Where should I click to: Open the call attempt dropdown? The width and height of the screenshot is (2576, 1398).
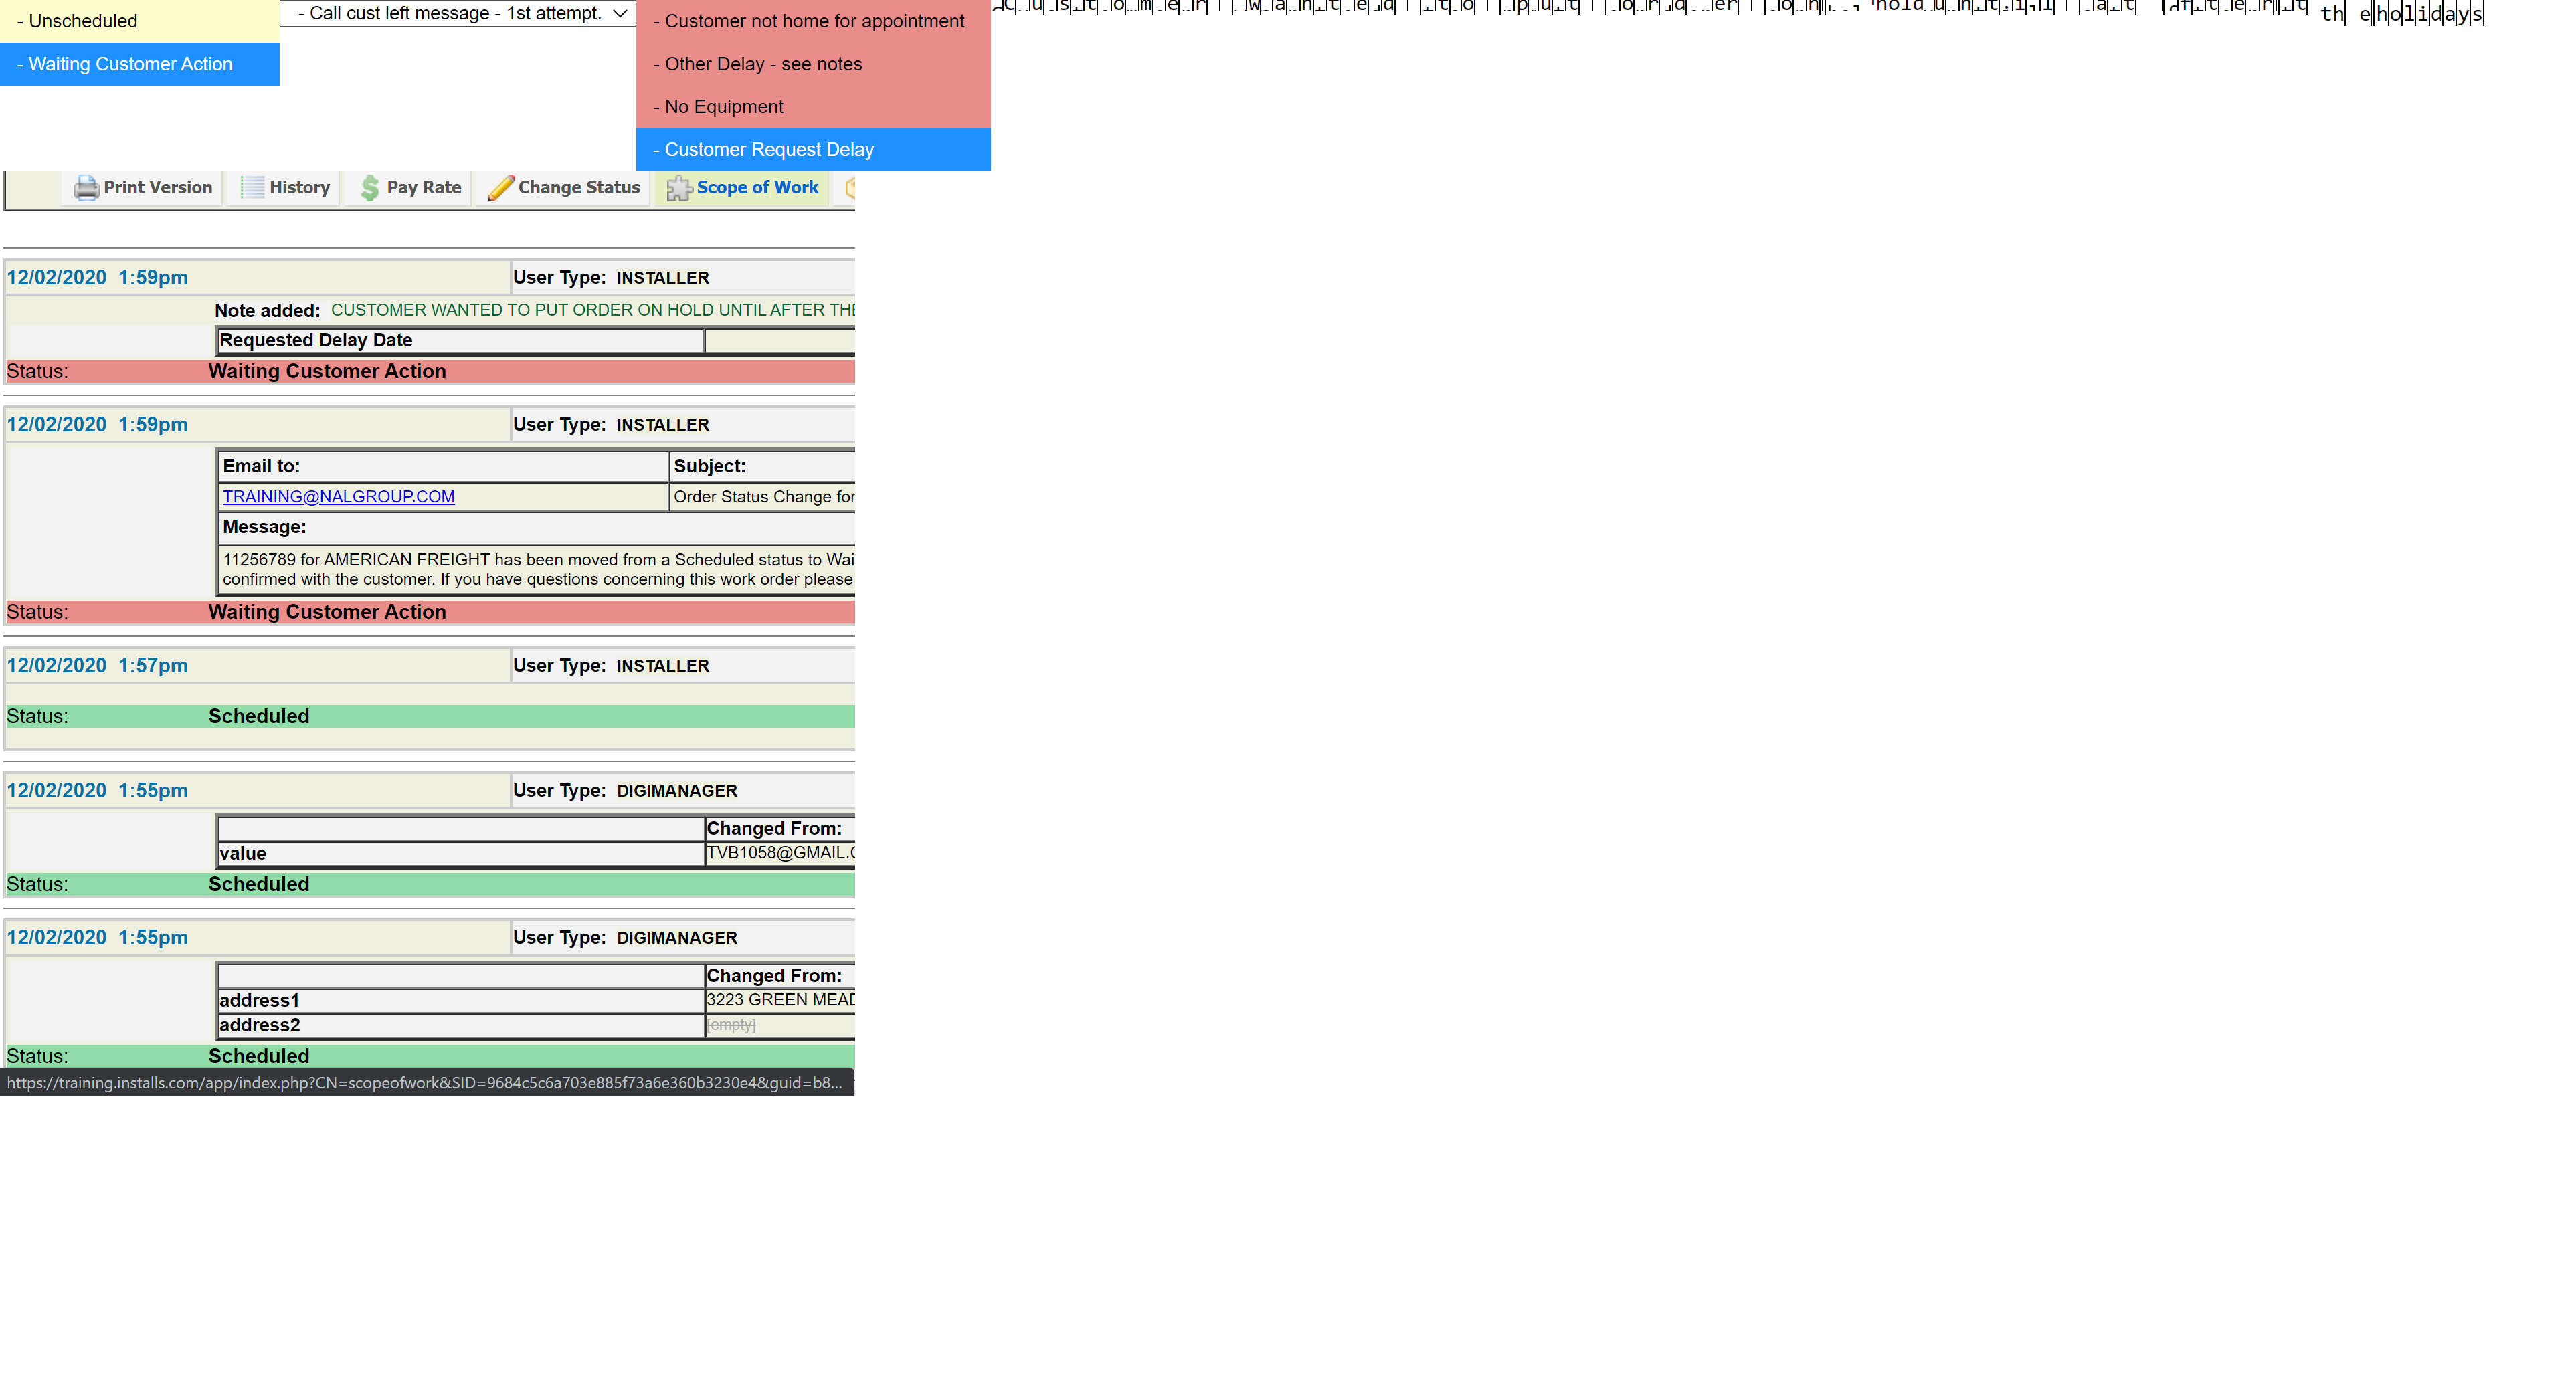[458, 13]
